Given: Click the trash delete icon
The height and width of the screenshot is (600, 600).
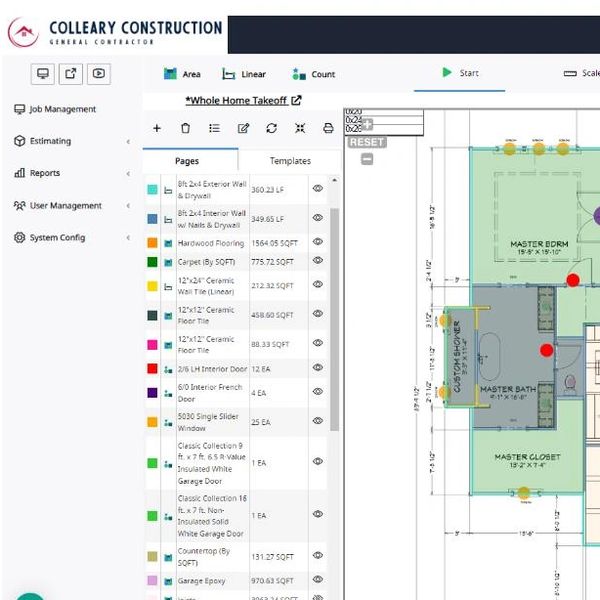Looking at the screenshot, I should point(185,128).
